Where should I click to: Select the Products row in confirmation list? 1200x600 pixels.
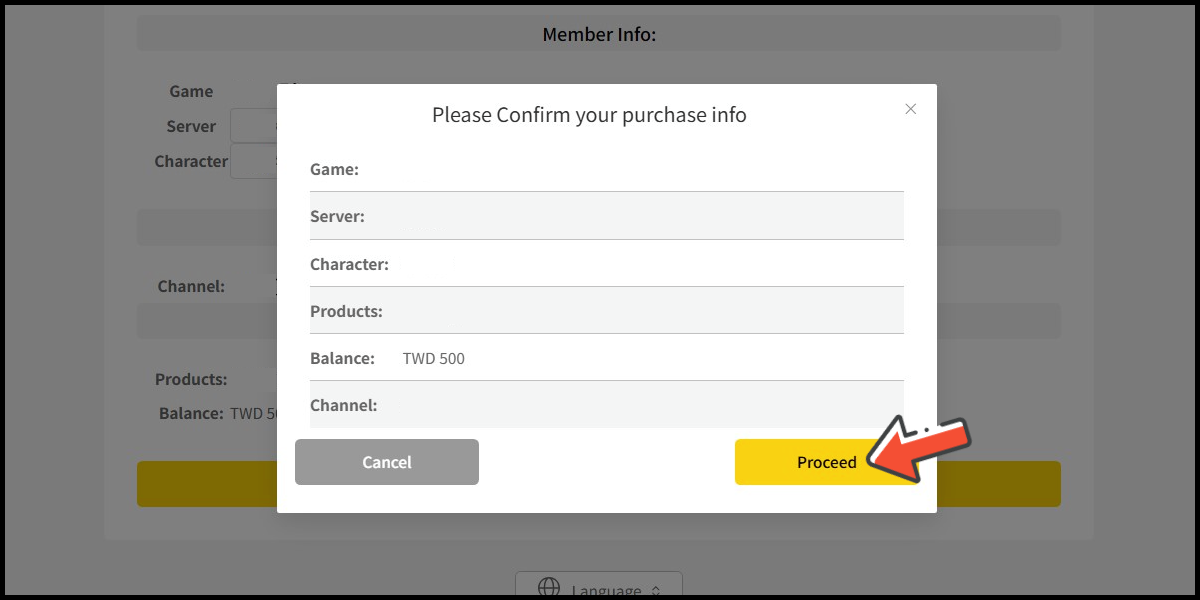coord(606,311)
